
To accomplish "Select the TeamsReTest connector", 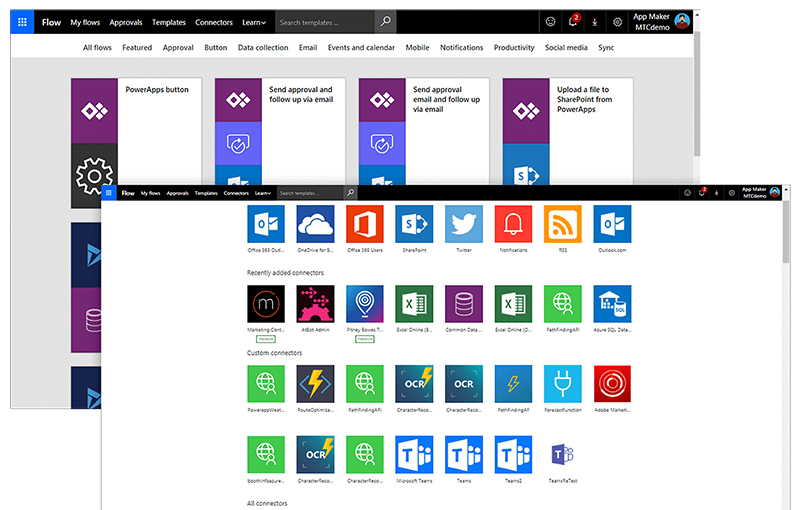I will [563, 455].
